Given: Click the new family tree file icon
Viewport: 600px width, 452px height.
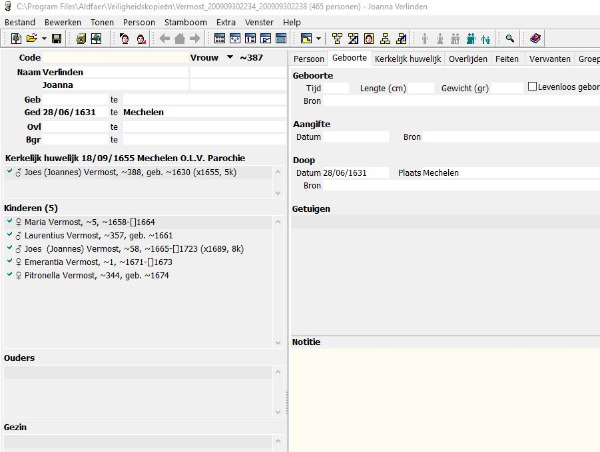Looking at the screenshot, I should coord(14,38).
